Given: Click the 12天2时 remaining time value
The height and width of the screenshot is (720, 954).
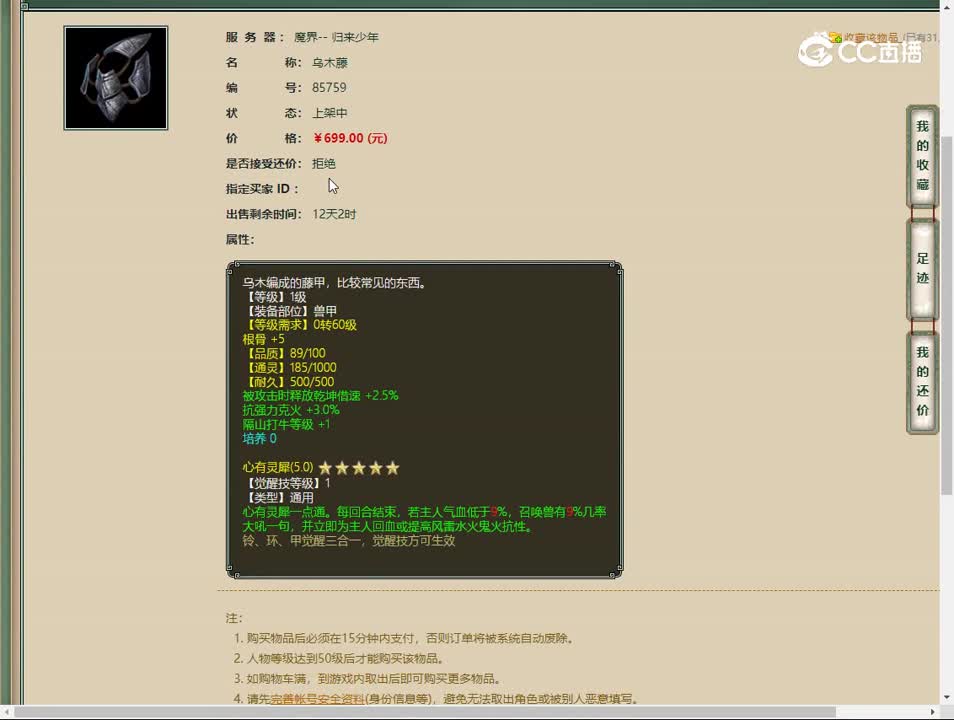Looking at the screenshot, I should [x=336, y=213].
